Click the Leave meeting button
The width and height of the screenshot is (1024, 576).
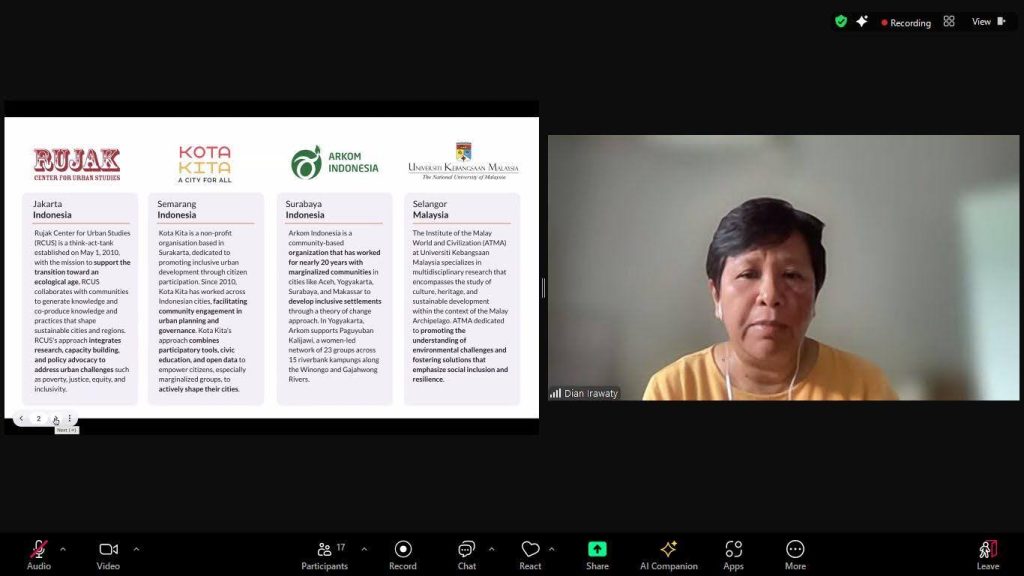point(987,555)
